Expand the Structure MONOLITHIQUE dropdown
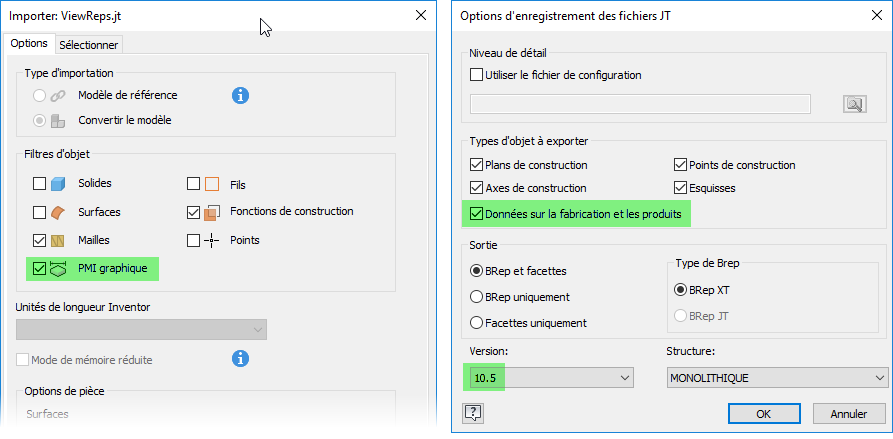 776,377
